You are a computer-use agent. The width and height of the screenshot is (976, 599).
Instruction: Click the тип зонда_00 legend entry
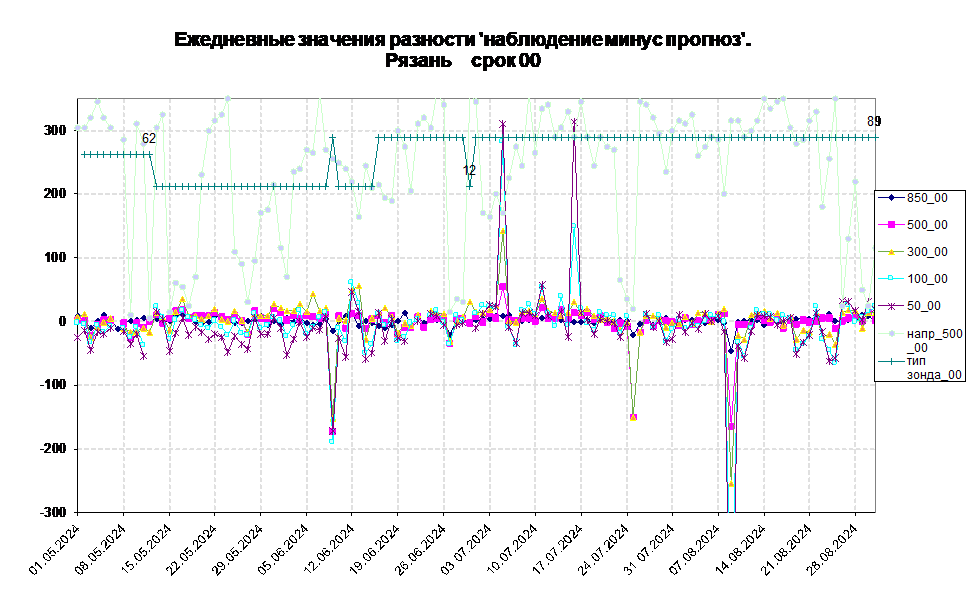(921, 367)
